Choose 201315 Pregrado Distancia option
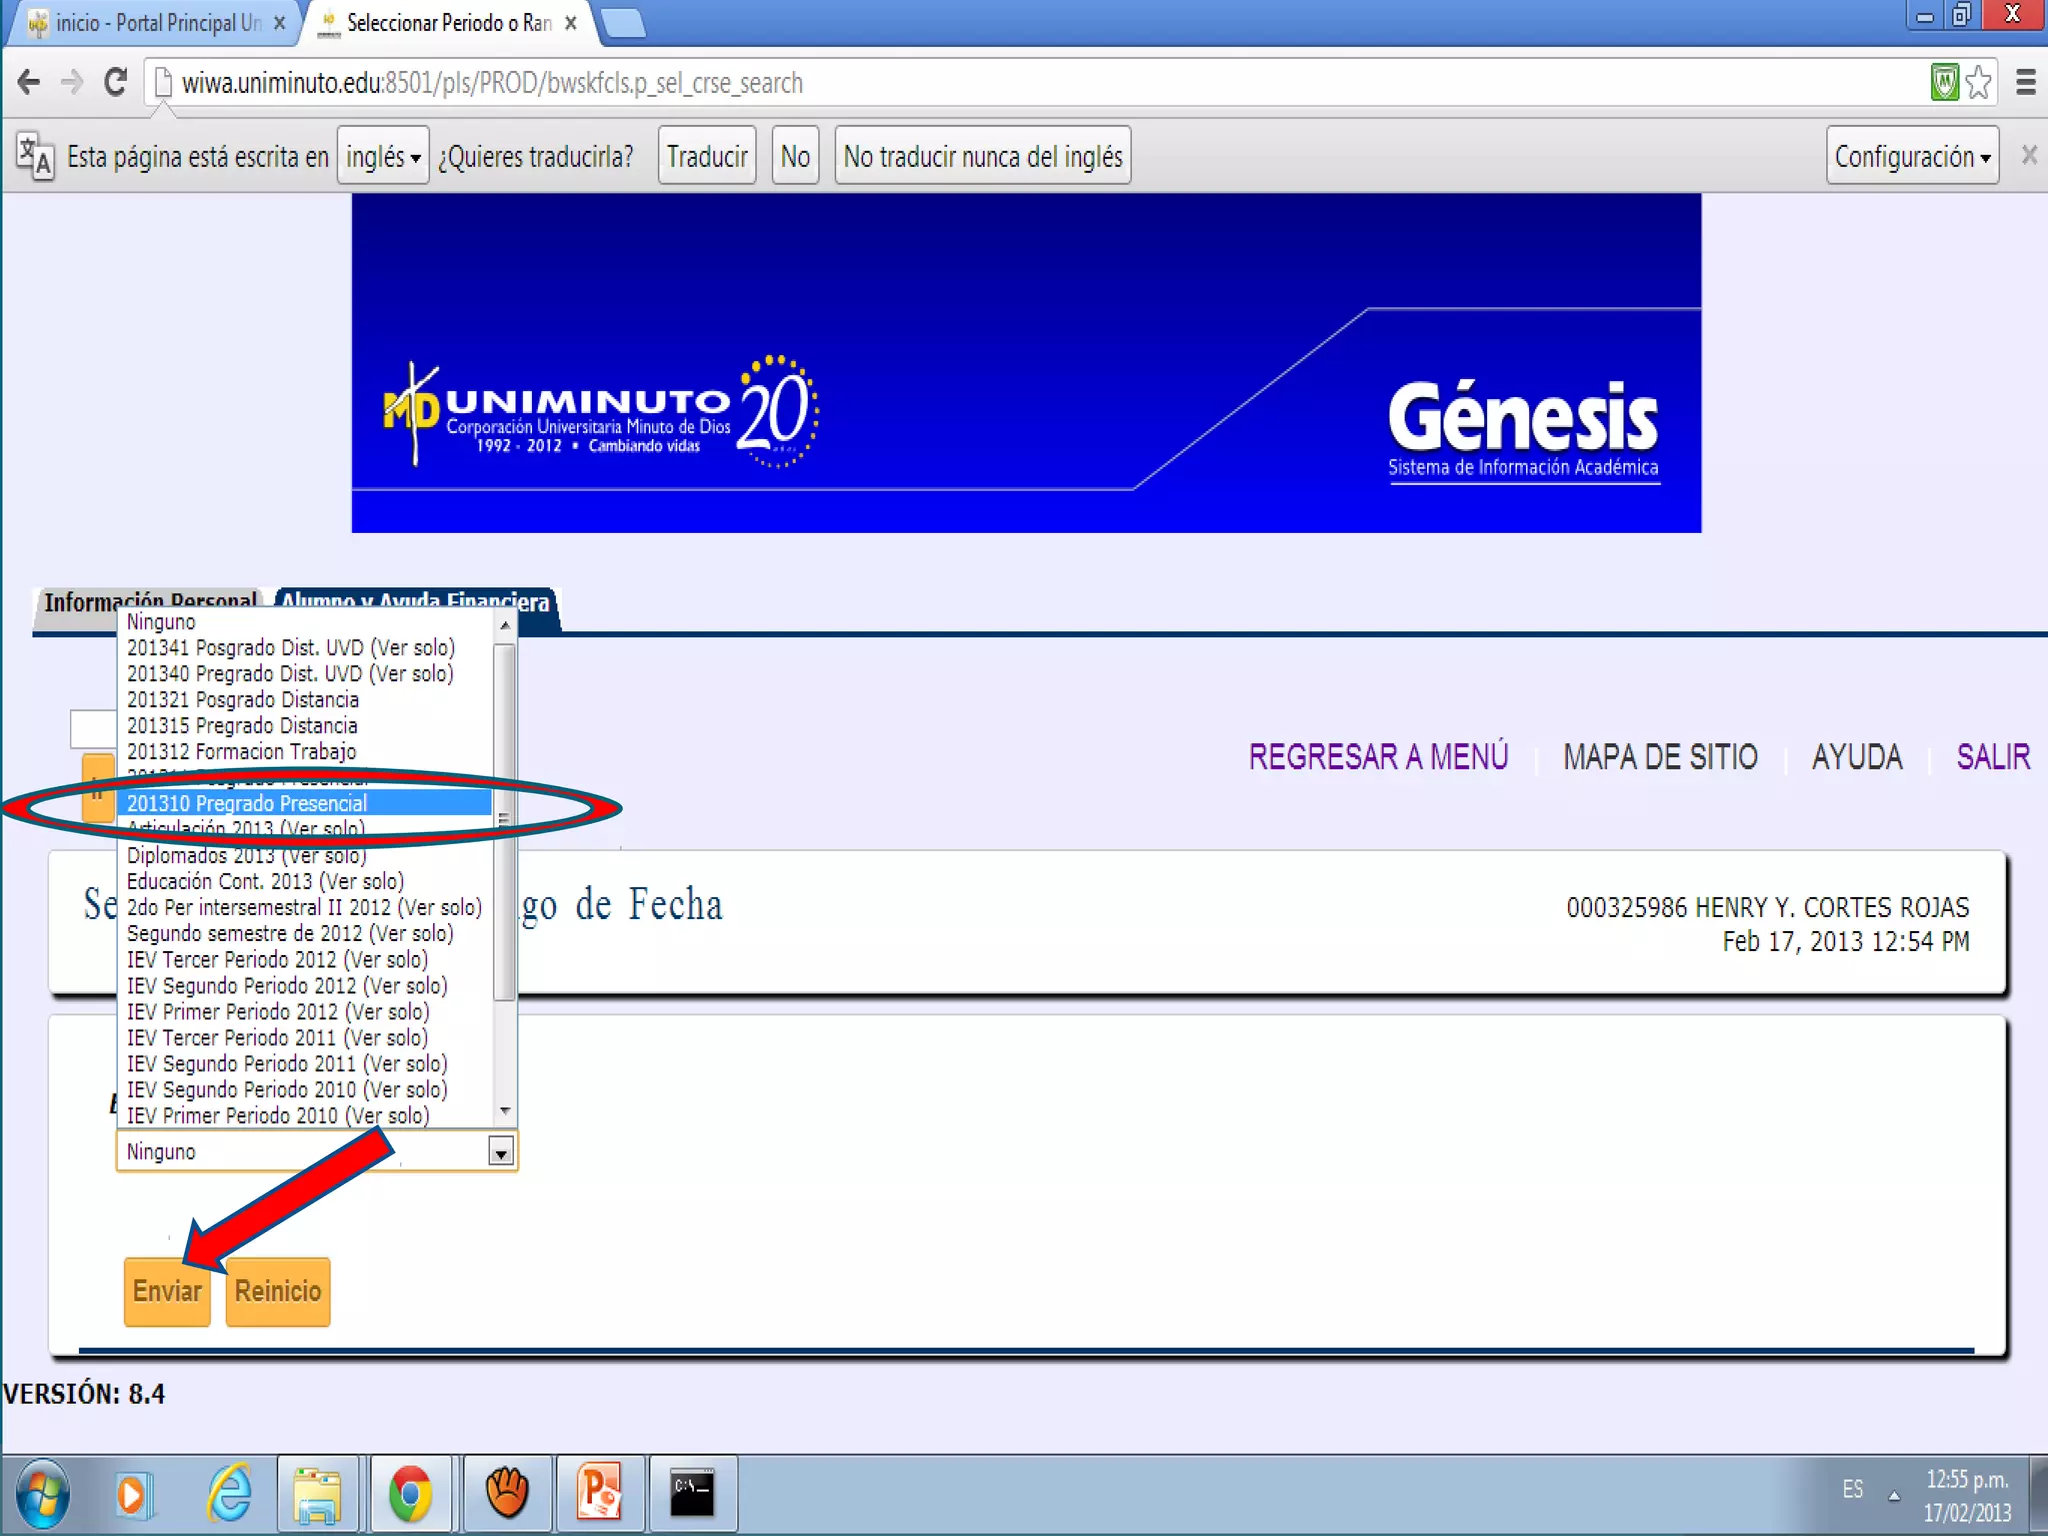The width and height of the screenshot is (2048, 1536). pyautogui.click(x=242, y=726)
